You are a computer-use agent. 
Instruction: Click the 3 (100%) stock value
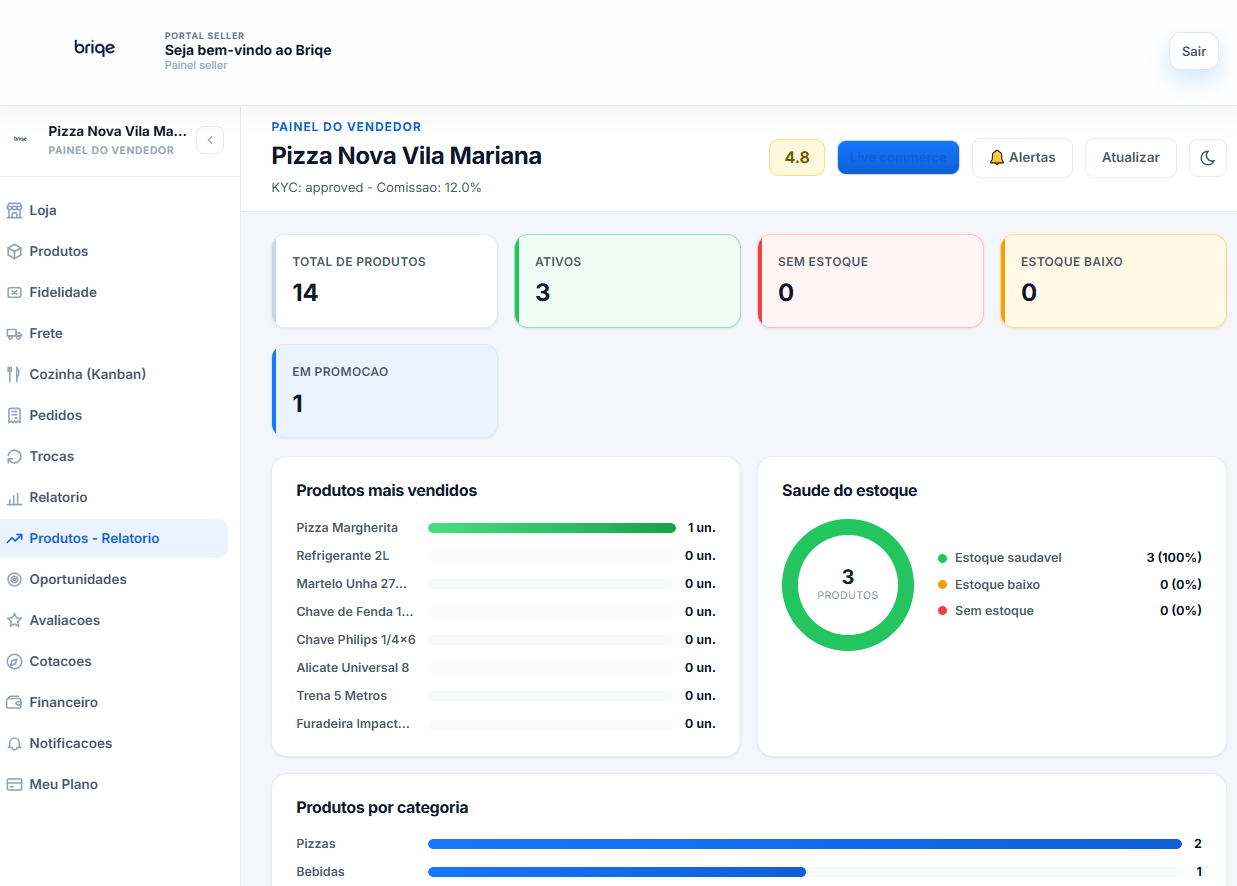[1174, 558]
